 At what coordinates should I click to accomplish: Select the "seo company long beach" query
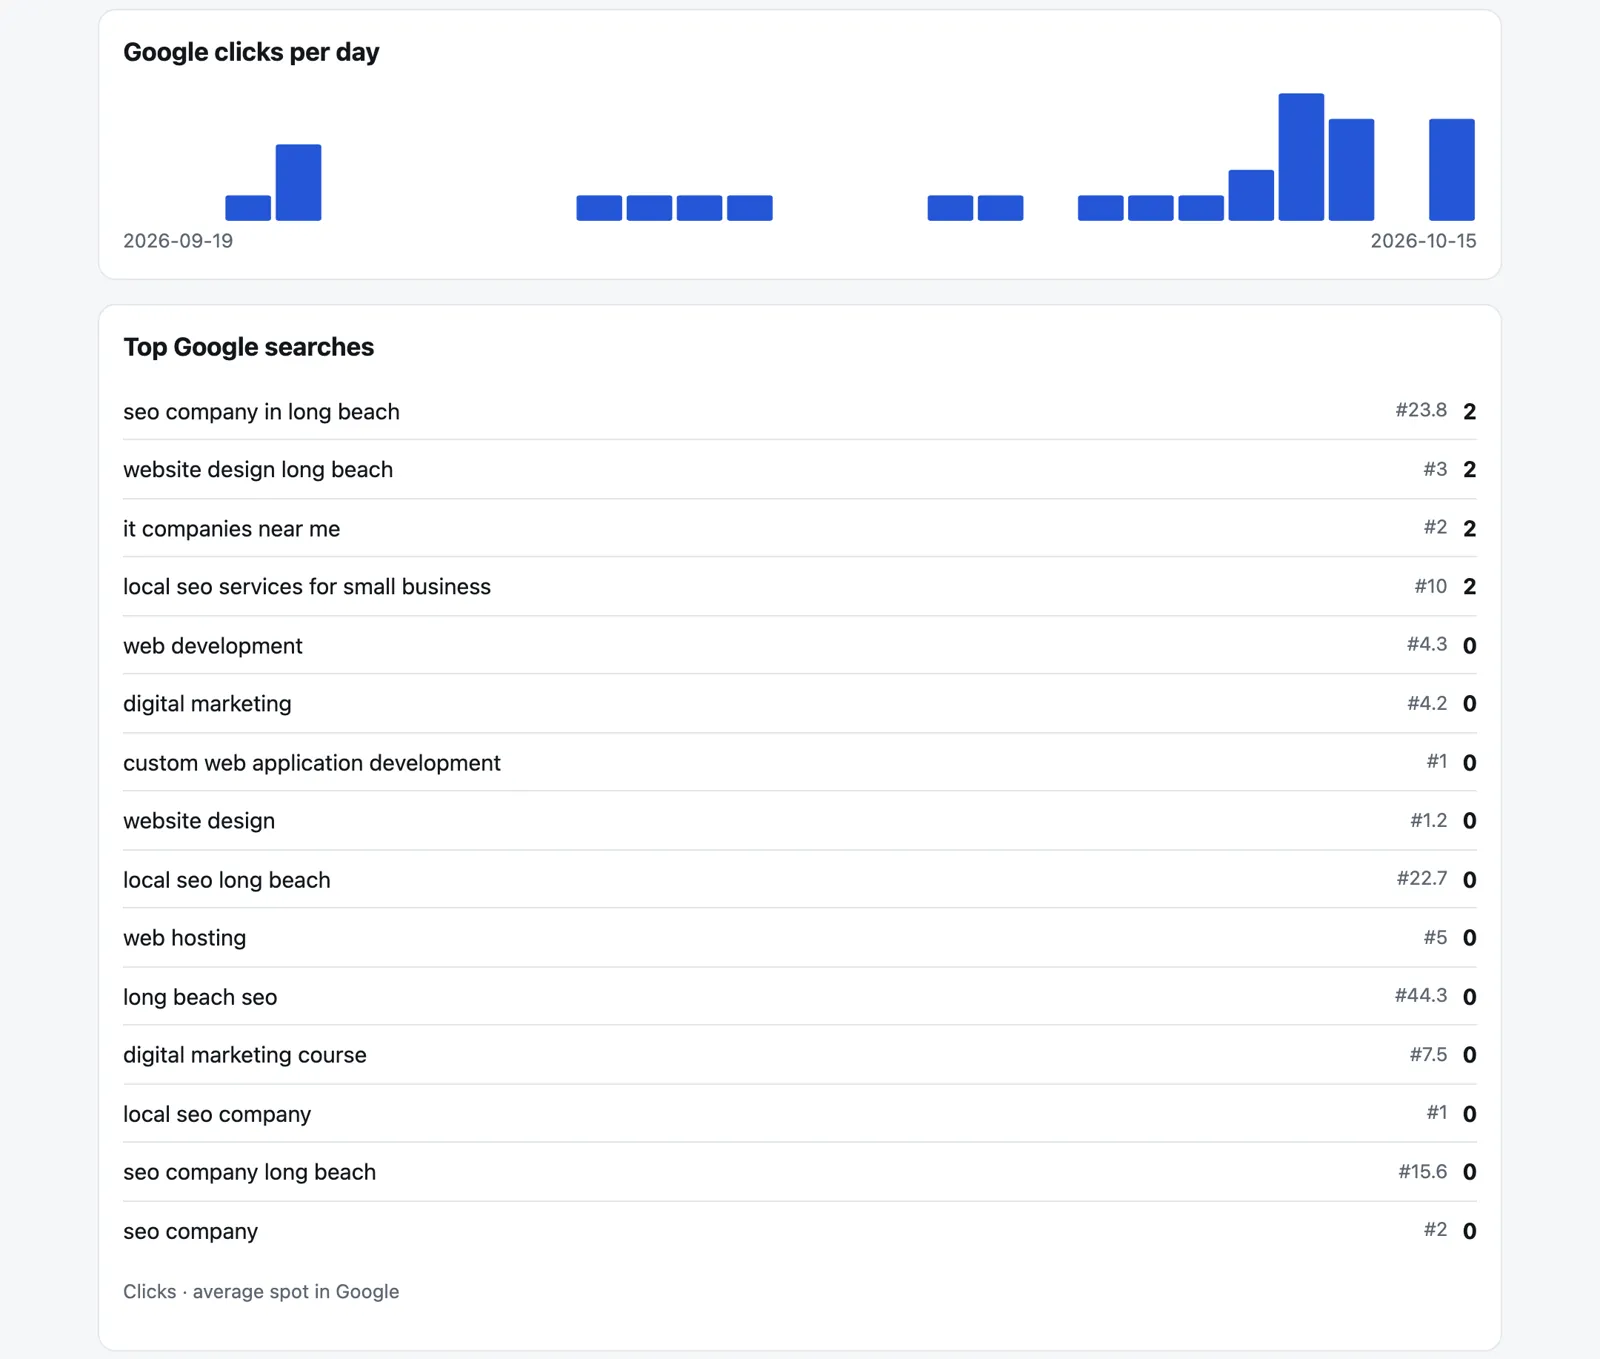250,1172
